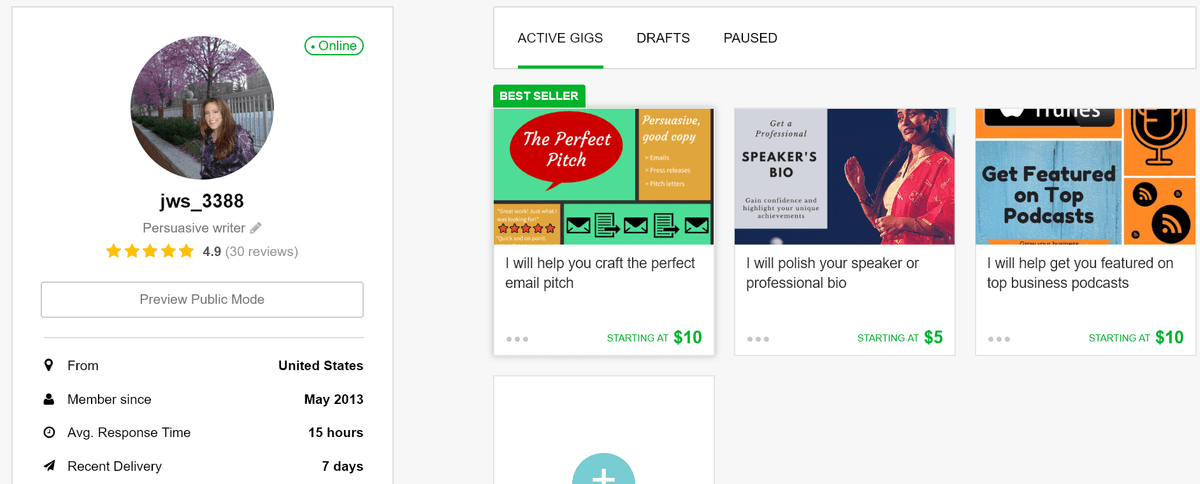Viewport: 1200px width, 484px height.
Task: Click the Persuasive writer tagline text
Action: (194, 228)
